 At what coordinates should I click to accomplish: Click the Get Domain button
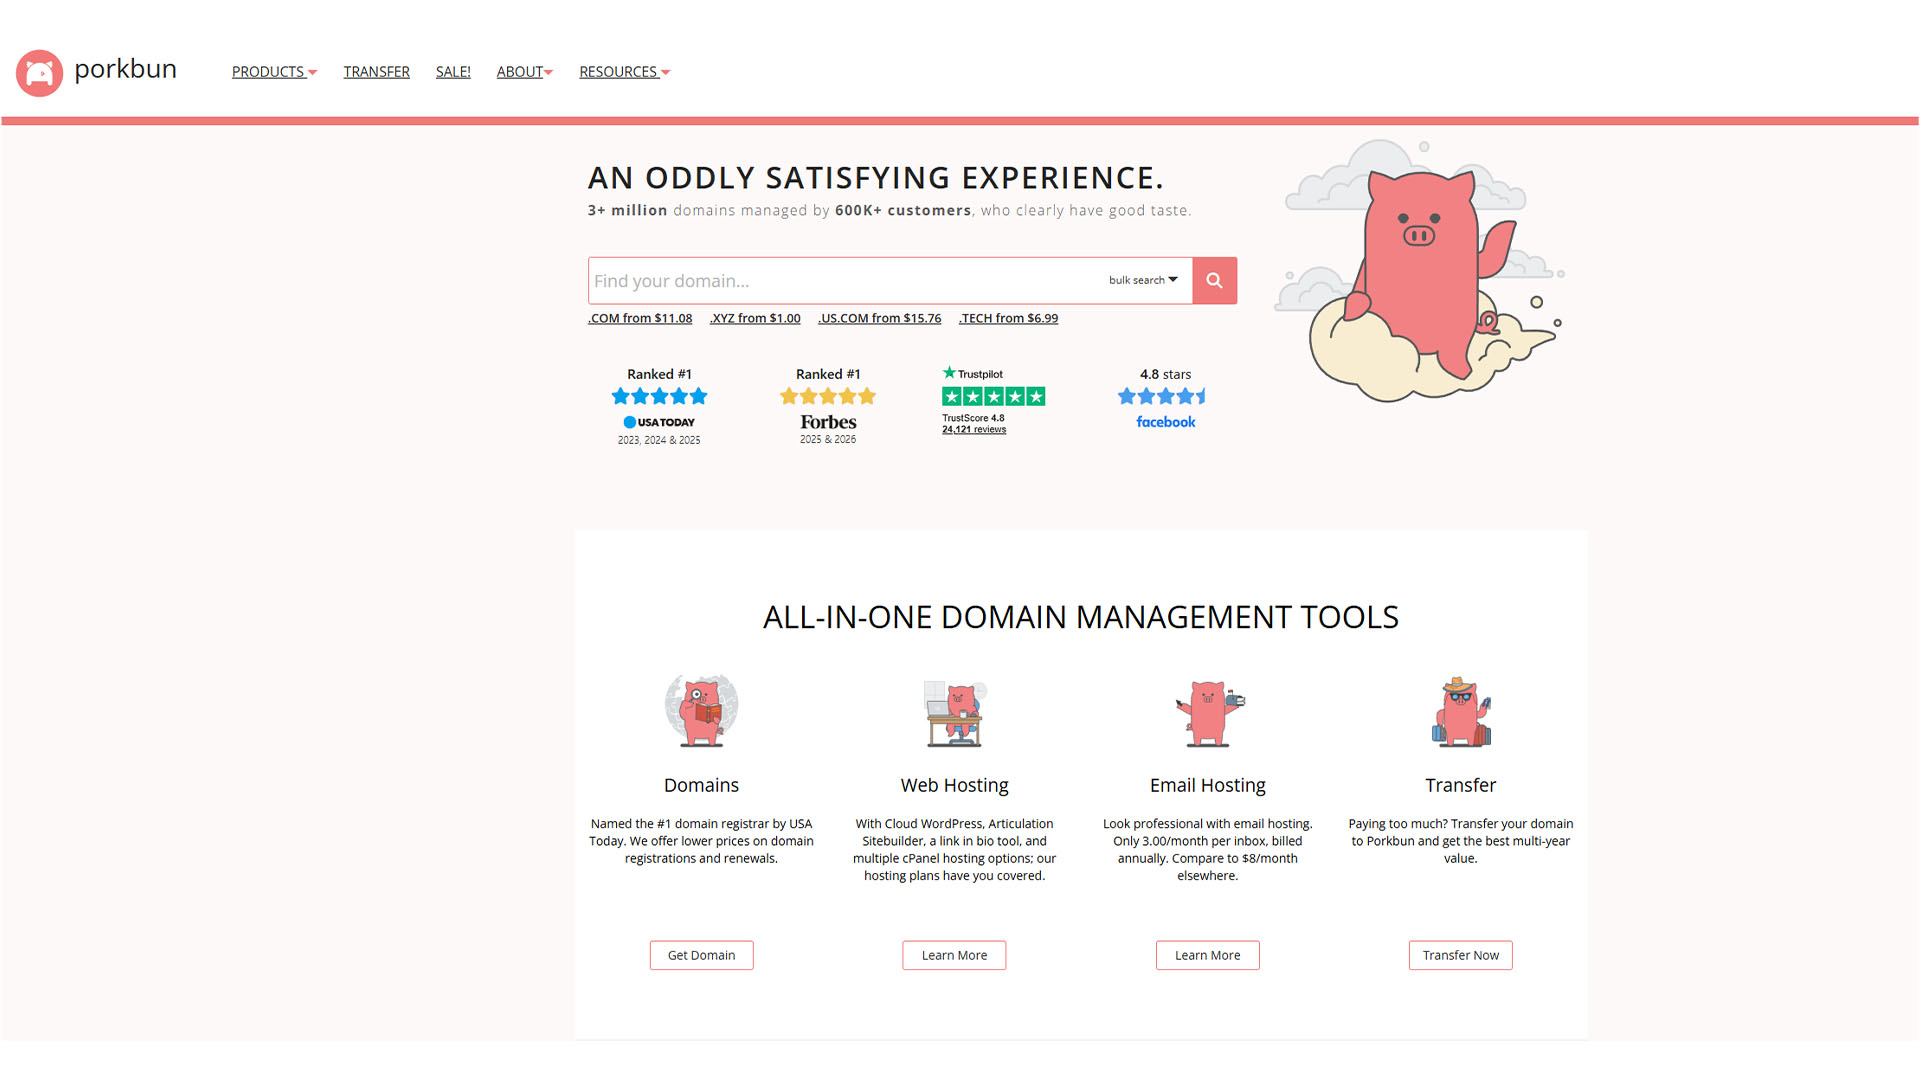click(x=701, y=956)
